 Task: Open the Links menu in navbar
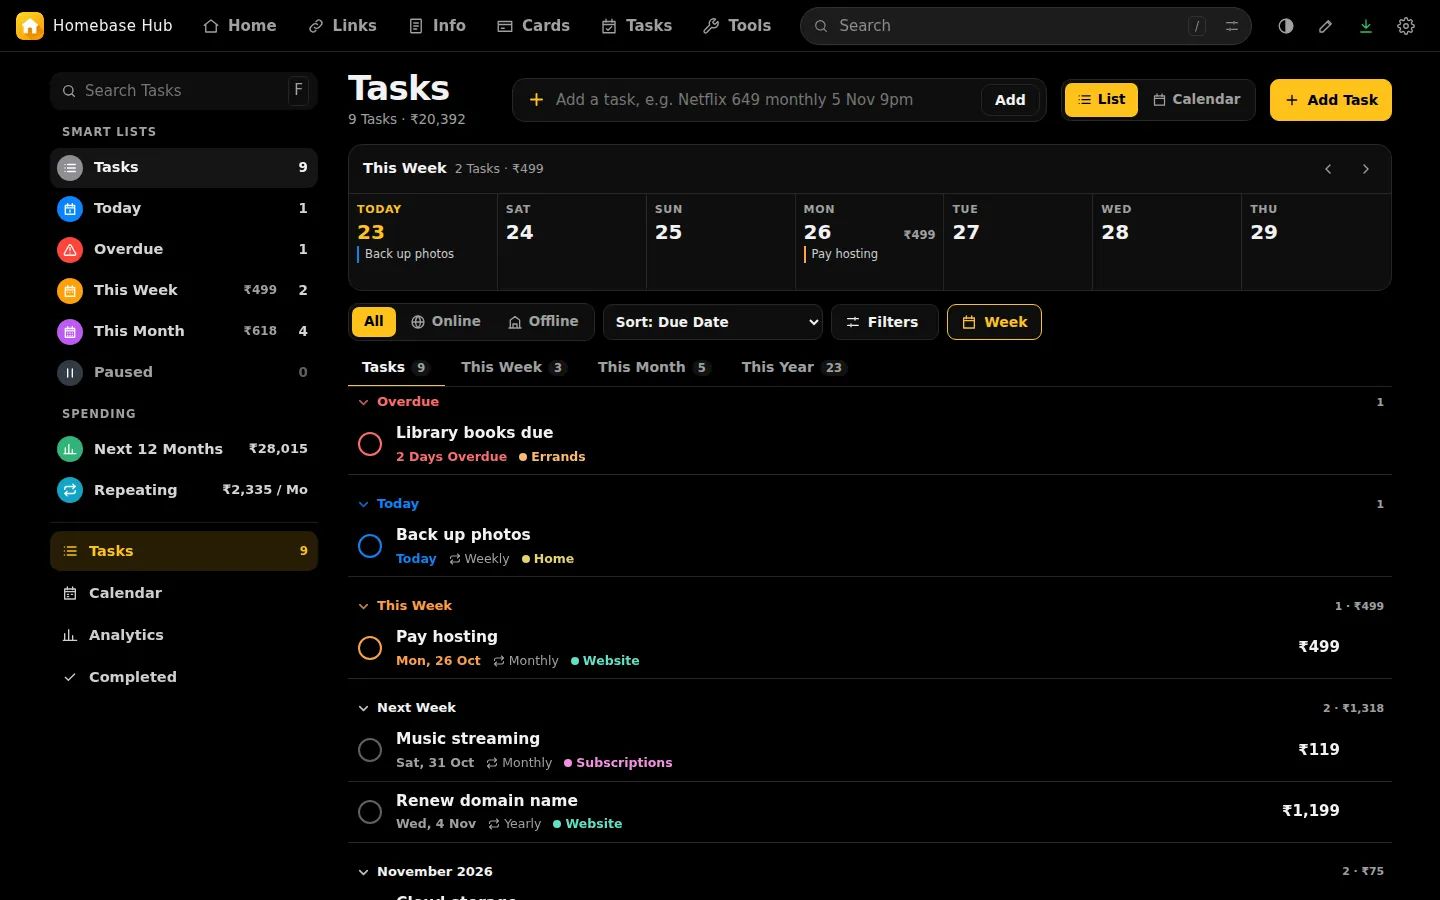tap(342, 26)
